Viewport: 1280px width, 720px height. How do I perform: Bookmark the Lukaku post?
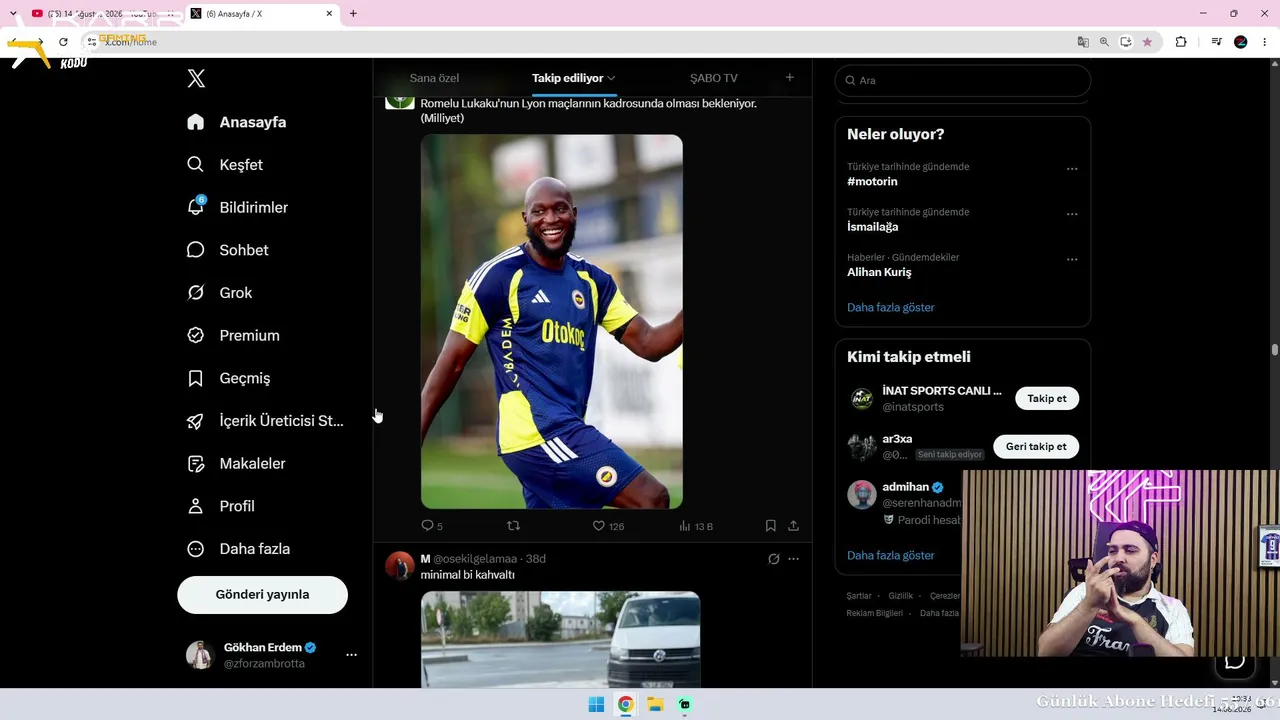pos(770,526)
